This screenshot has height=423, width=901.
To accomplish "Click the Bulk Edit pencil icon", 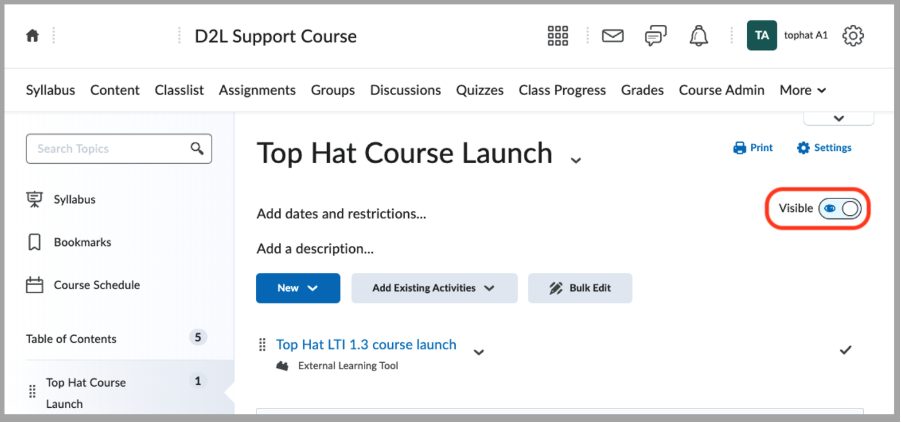I will [555, 288].
